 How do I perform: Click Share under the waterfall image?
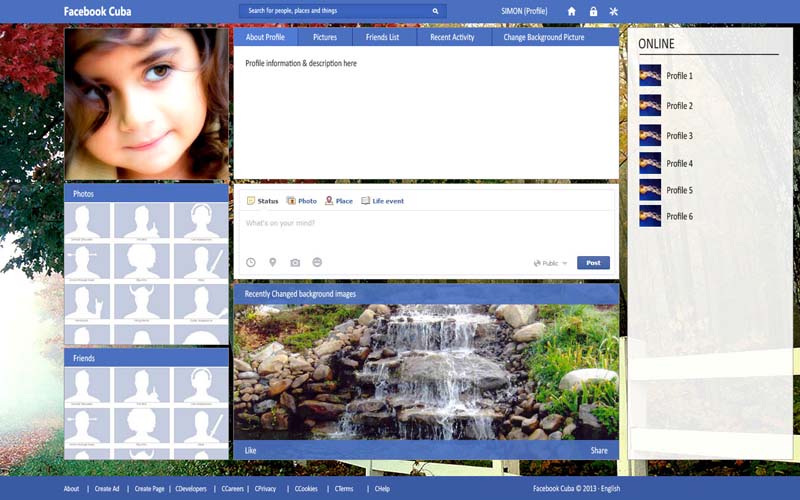pos(599,451)
